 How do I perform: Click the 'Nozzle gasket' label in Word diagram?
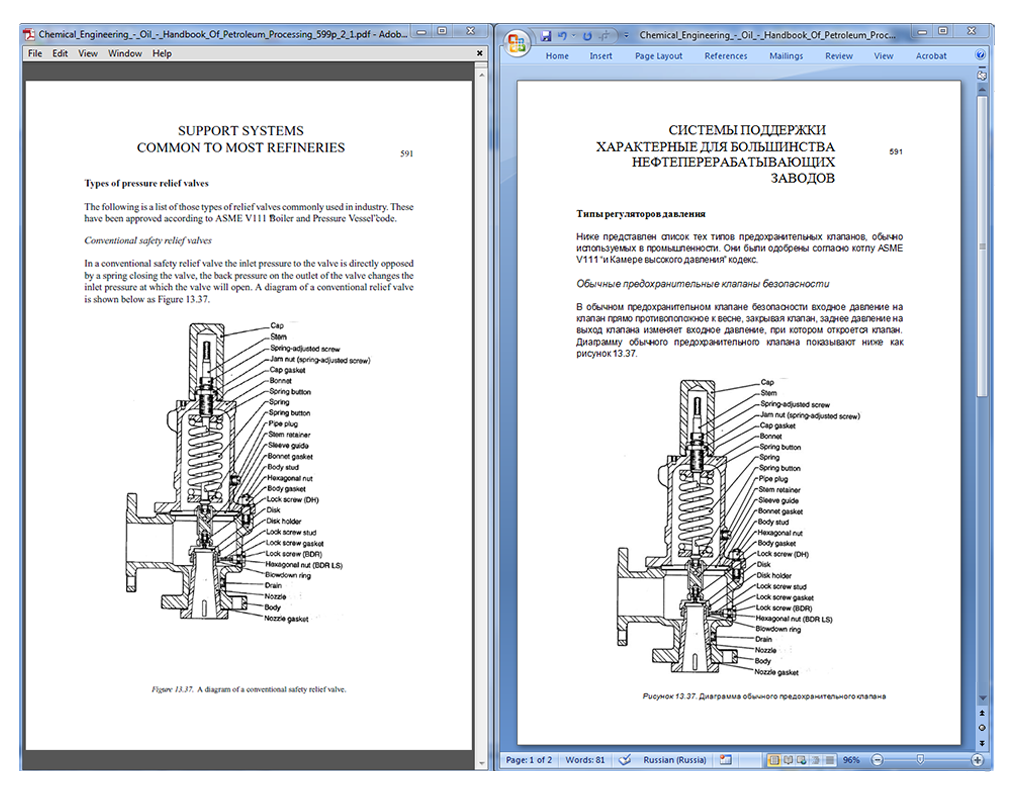(777, 673)
